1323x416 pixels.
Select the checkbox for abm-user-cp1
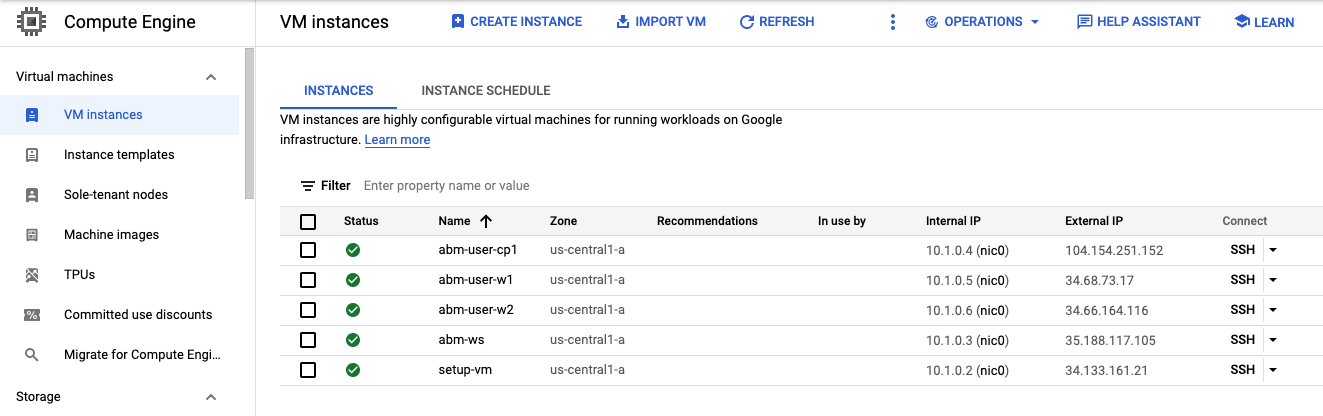pyautogui.click(x=308, y=250)
